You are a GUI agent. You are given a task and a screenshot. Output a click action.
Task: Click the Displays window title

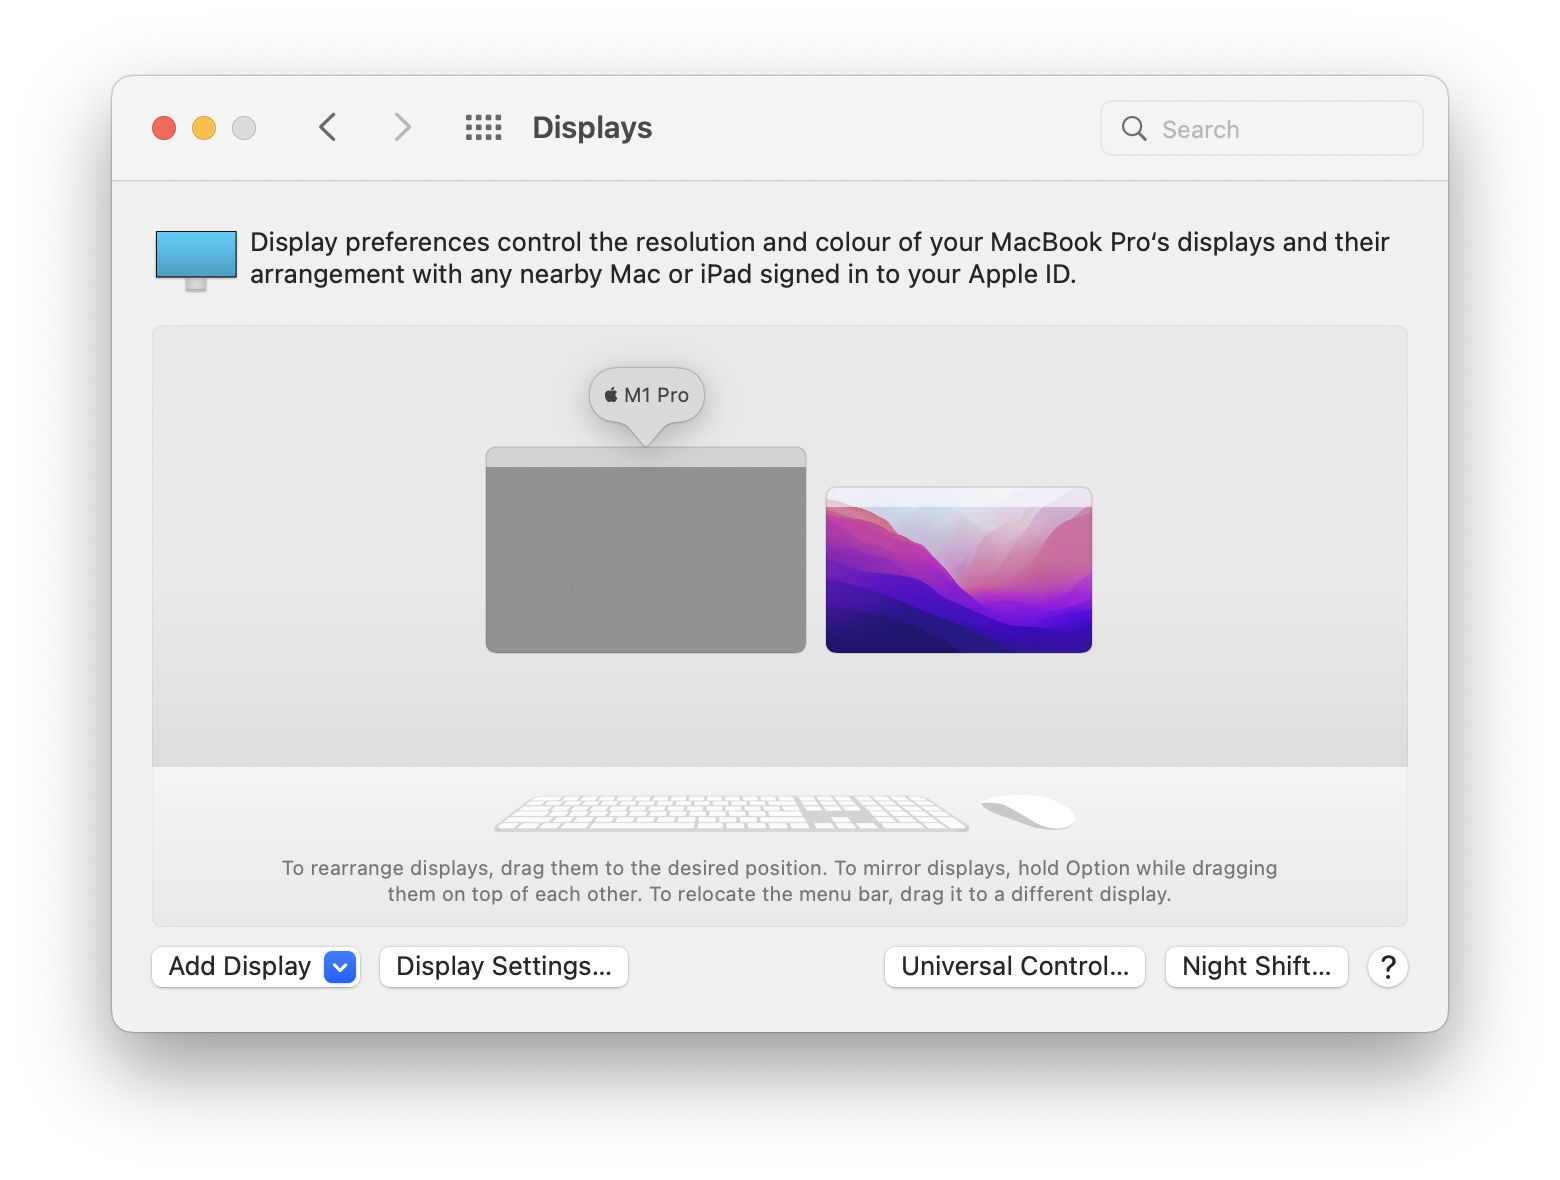(591, 127)
